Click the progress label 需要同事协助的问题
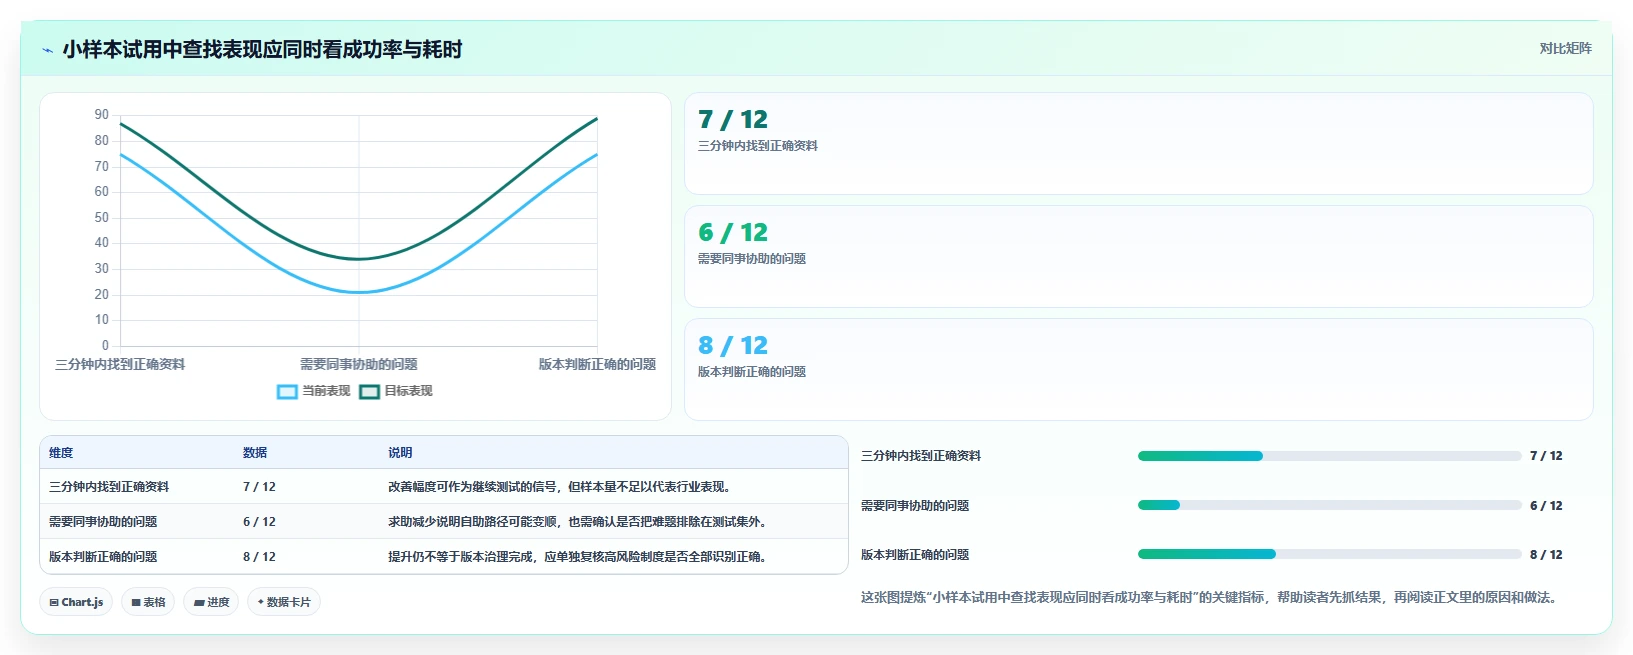This screenshot has height=655, width=1633. (x=915, y=506)
